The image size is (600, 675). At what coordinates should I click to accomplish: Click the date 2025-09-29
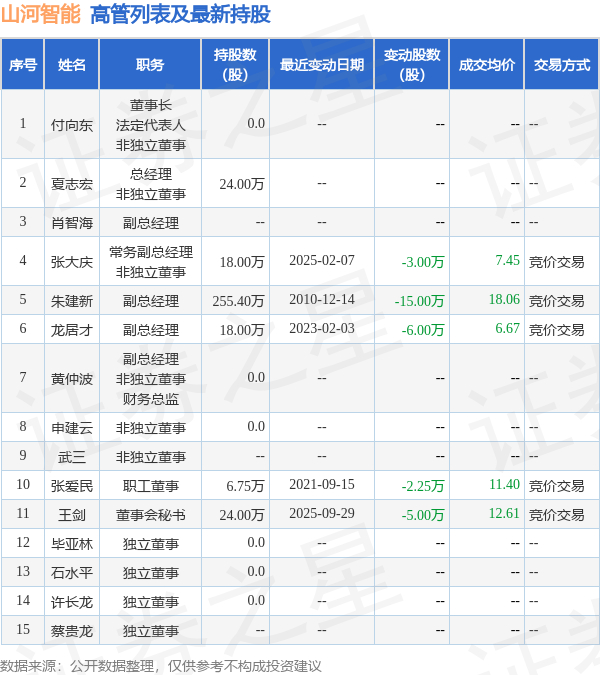[x=322, y=513]
